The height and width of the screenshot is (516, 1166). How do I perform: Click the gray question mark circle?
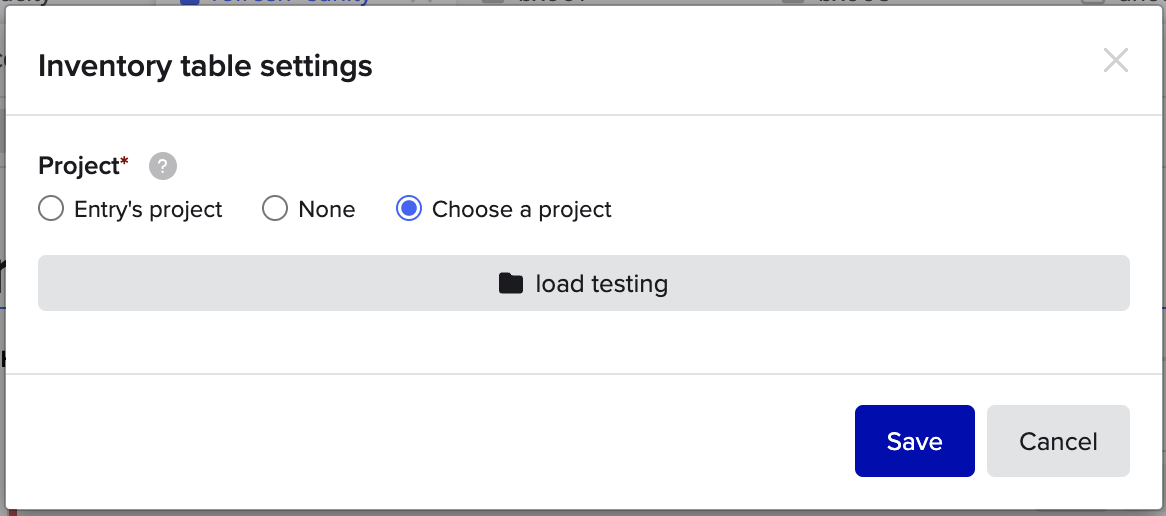point(163,166)
